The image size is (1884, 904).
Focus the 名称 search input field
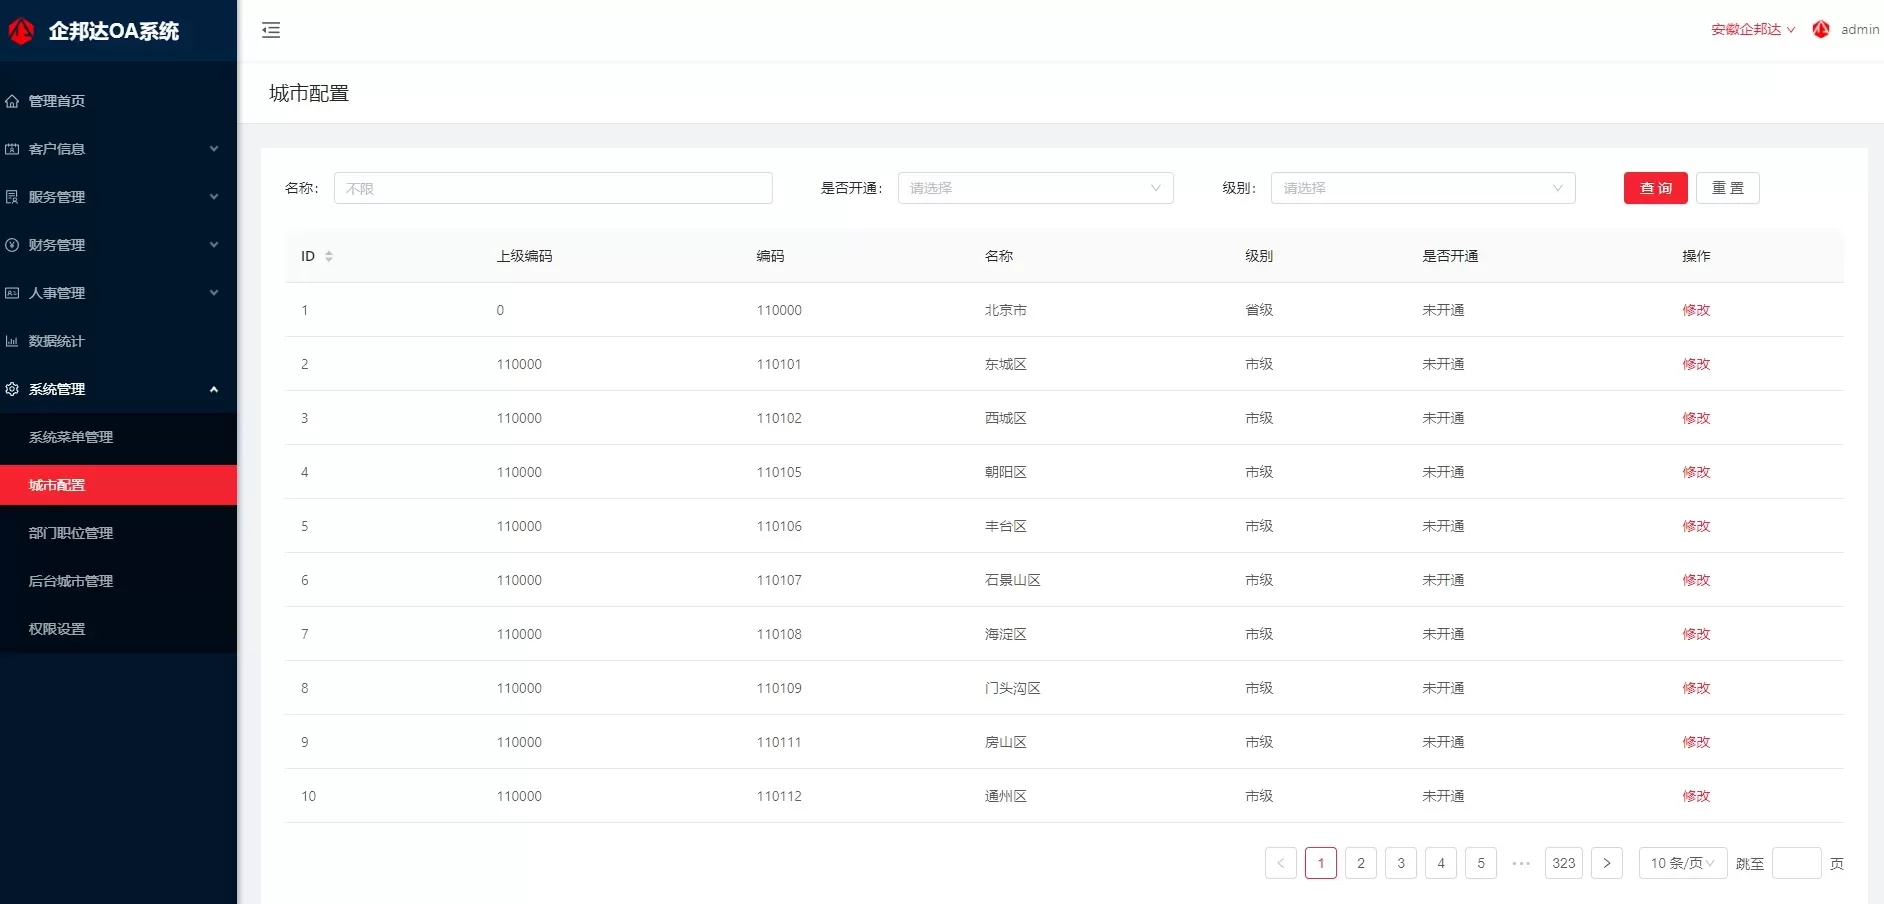(x=552, y=188)
